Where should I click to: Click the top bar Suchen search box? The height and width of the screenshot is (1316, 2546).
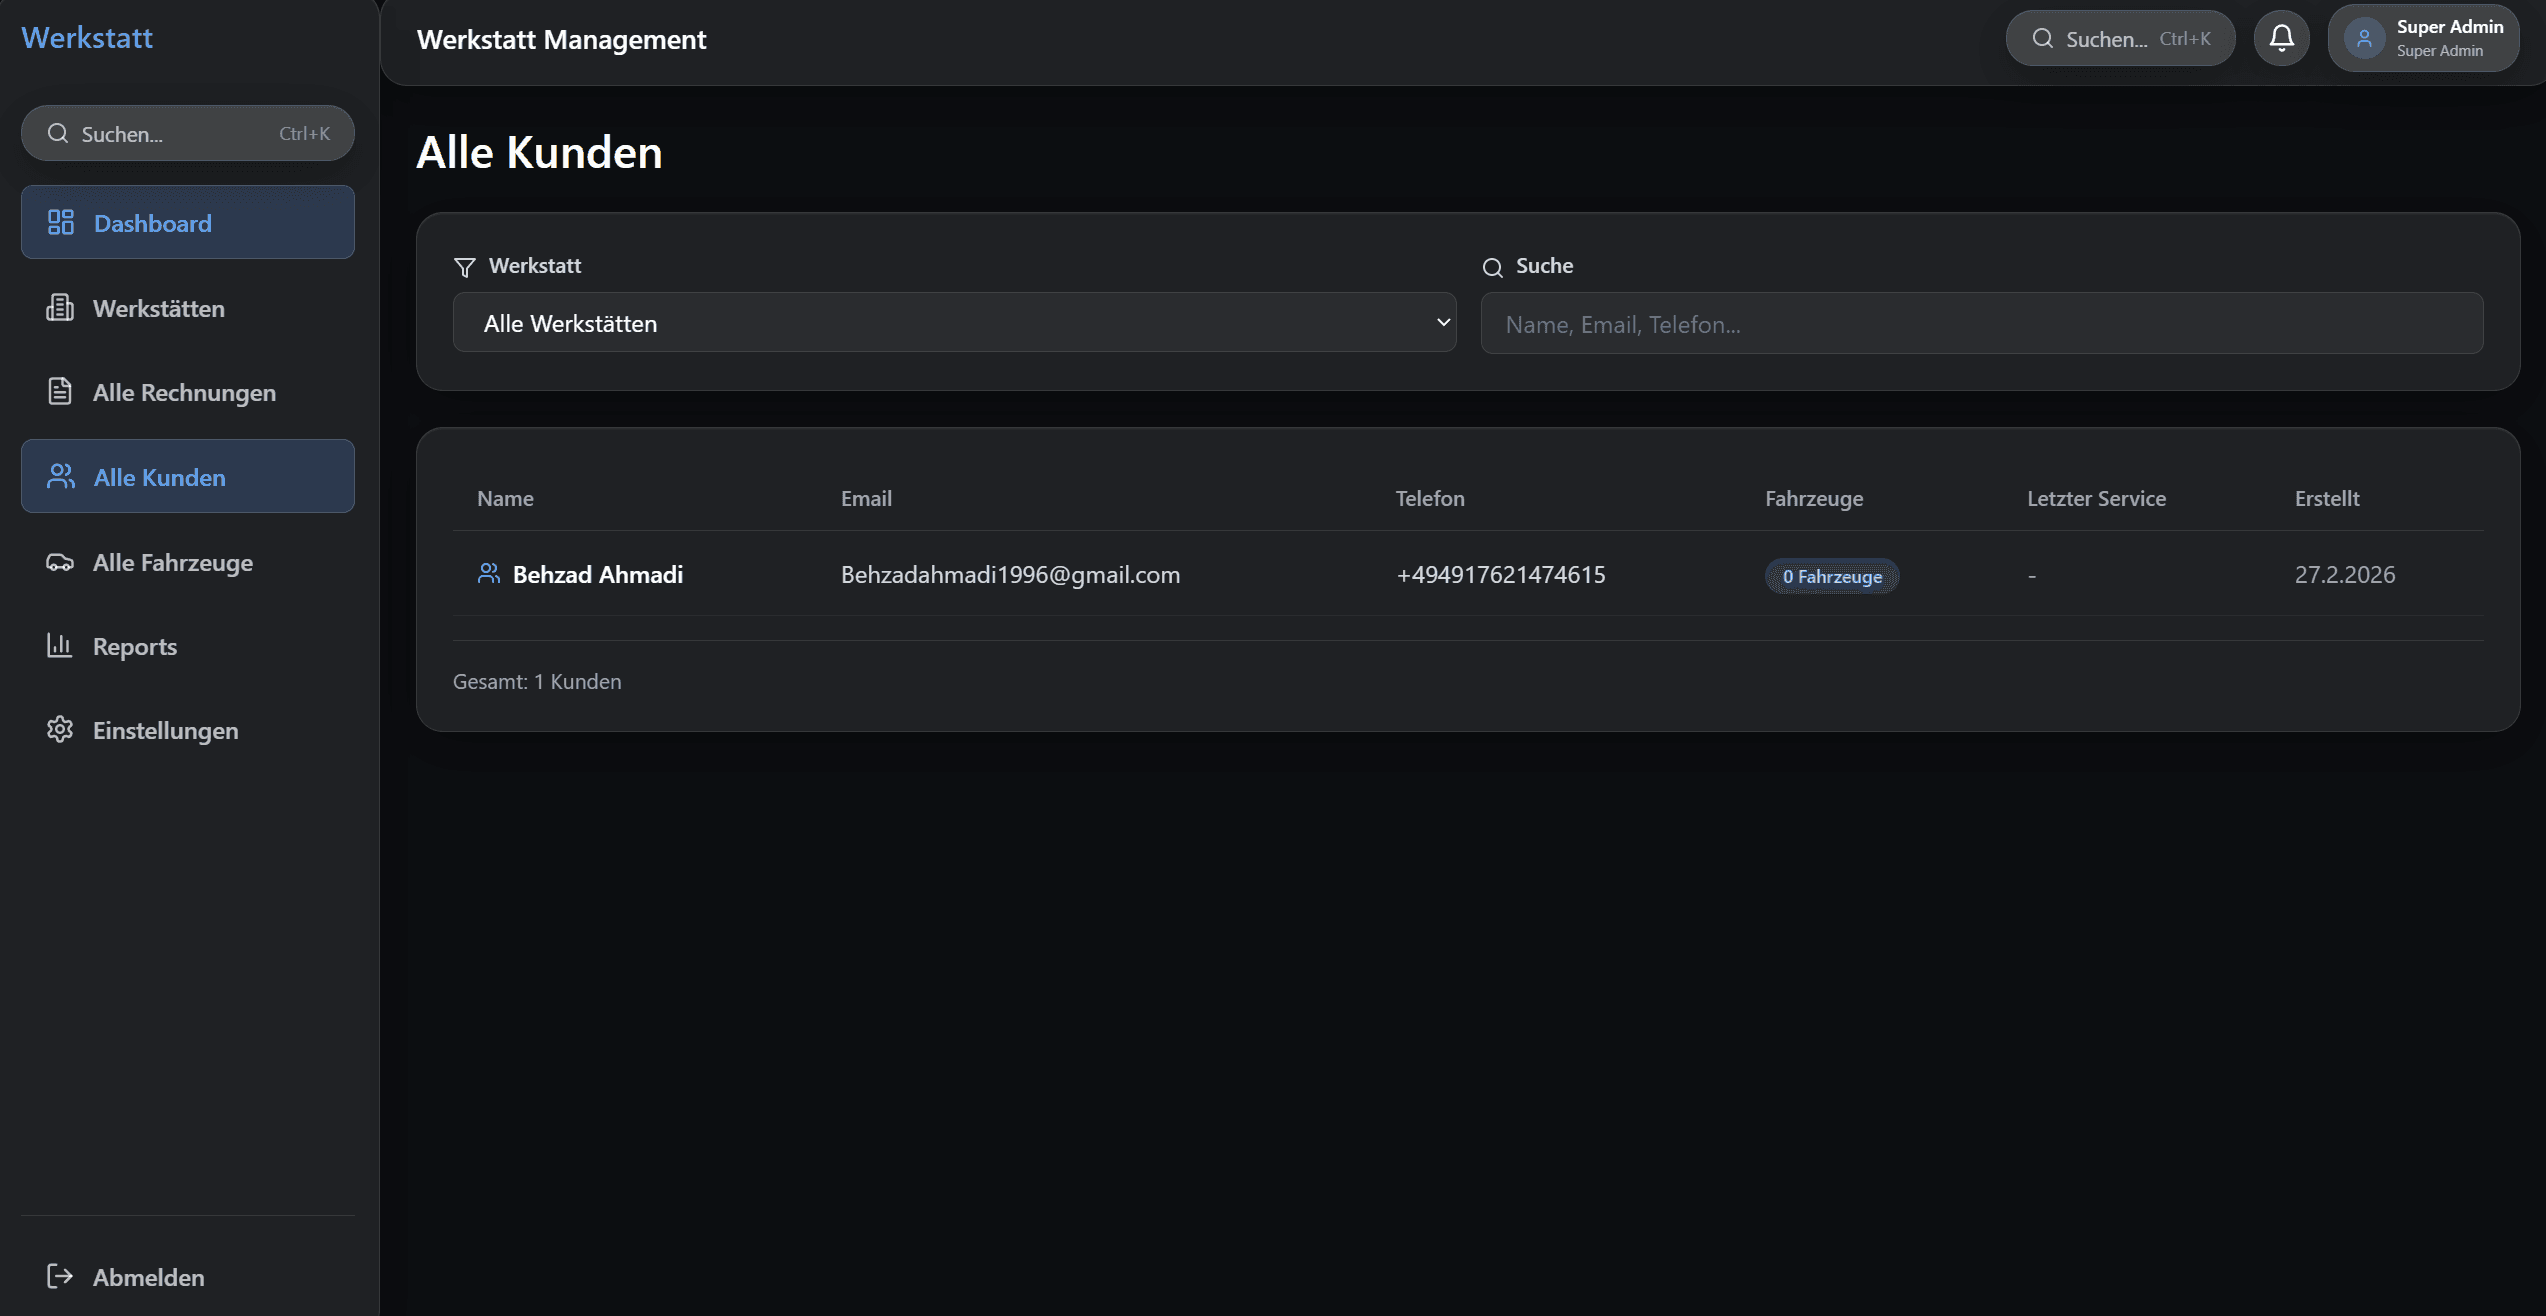pyautogui.click(x=2120, y=39)
